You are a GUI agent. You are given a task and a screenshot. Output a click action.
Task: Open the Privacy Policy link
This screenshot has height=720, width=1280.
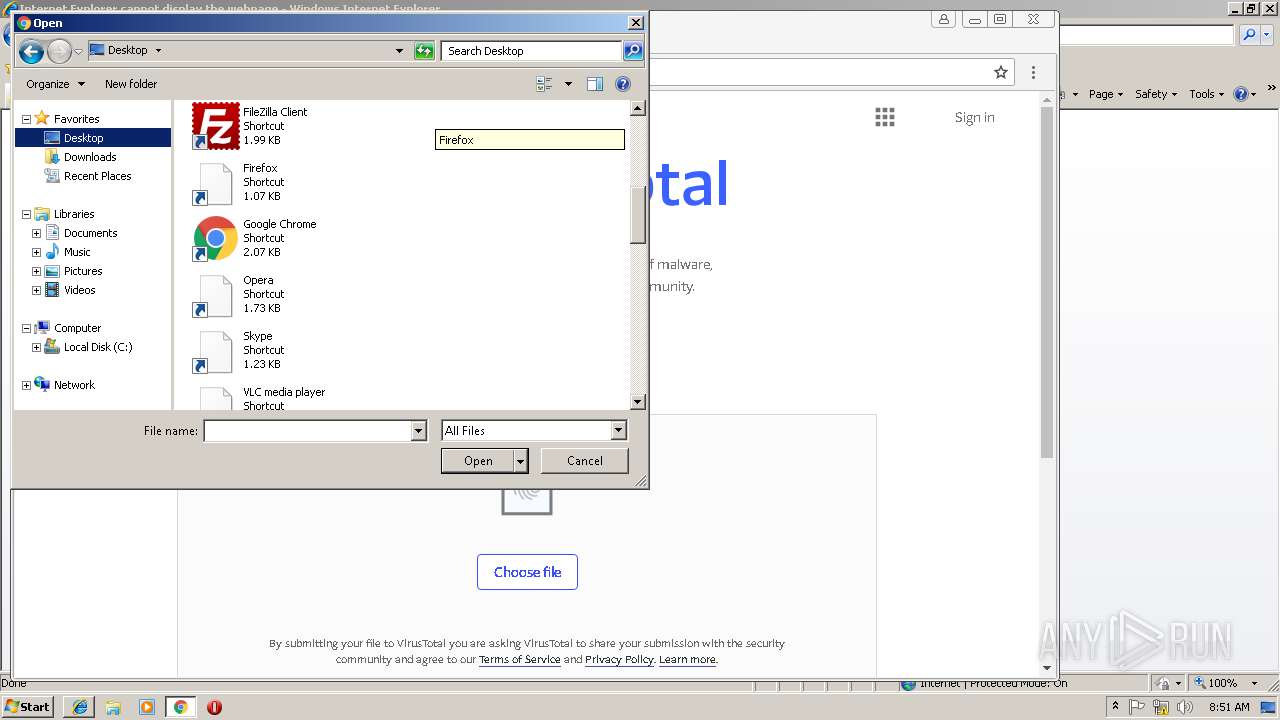pyautogui.click(x=619, y=659)
